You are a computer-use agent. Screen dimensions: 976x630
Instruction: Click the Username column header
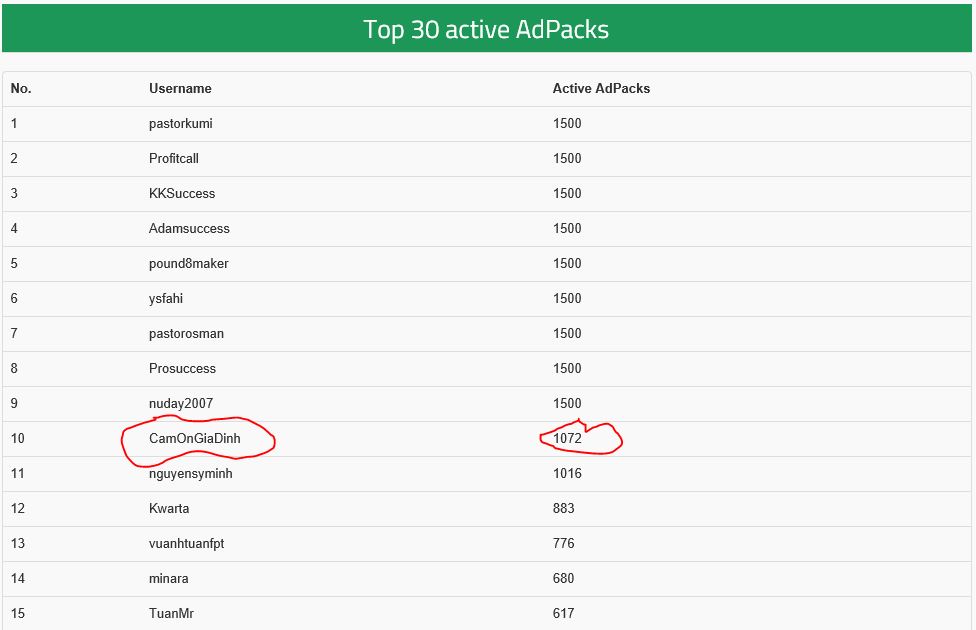[180, 89]
